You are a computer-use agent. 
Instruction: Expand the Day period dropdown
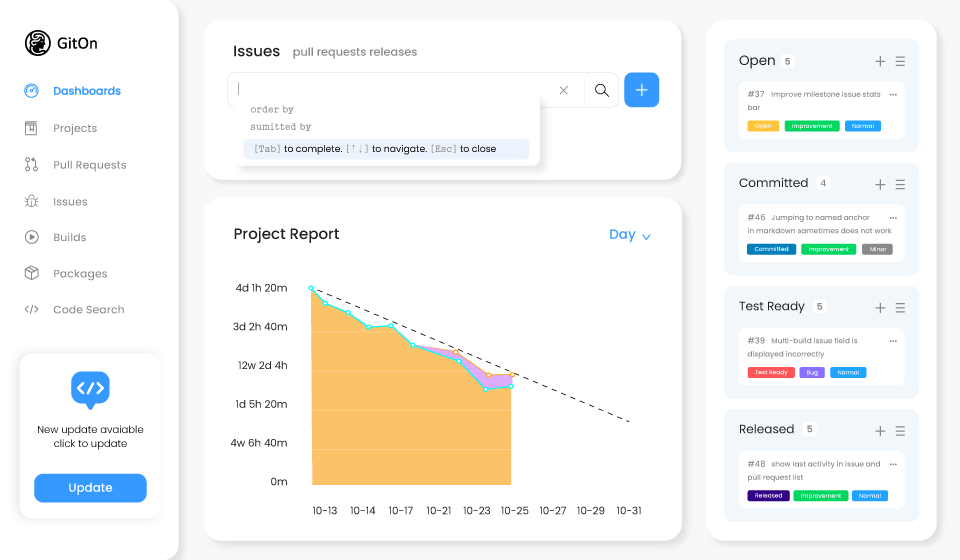pyautogui.click(x=630, y=235)
